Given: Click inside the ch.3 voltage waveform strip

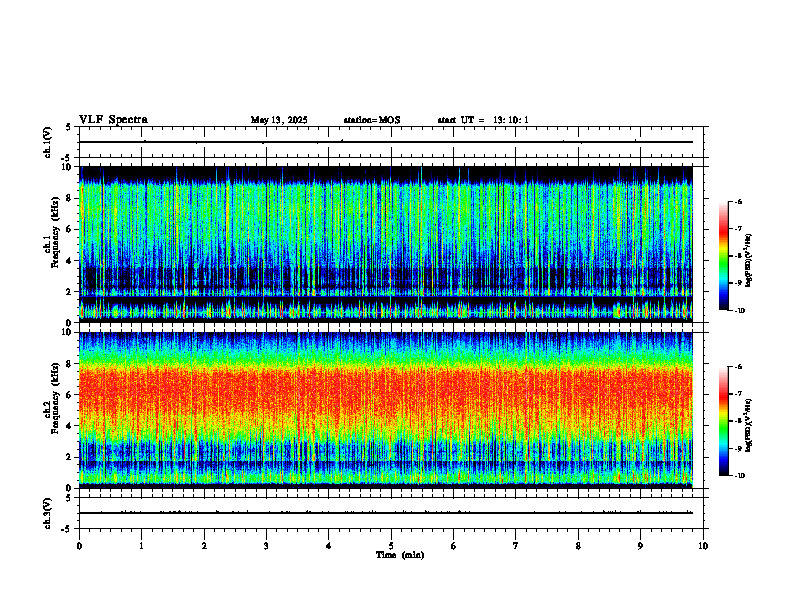Looking at the screenshot, I should [390, 513].
